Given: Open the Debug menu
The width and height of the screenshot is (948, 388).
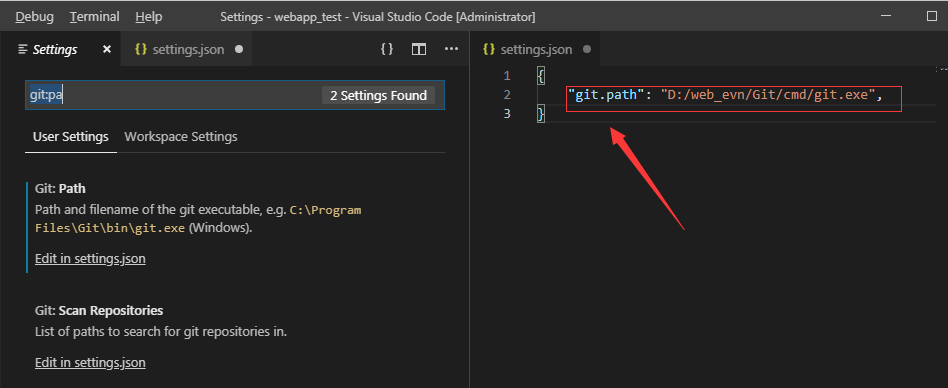Looking at the screenshot, I should point(35,17).
